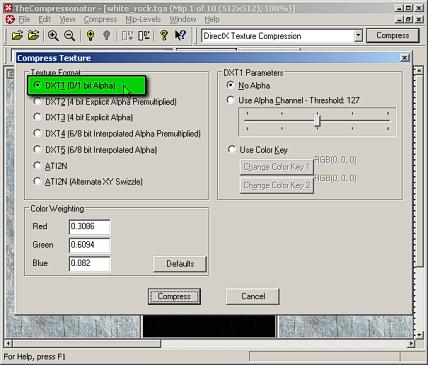This screenshot has width=428, height=365.
Task: Click the toolbar Compress button
Action: [393, 35]
